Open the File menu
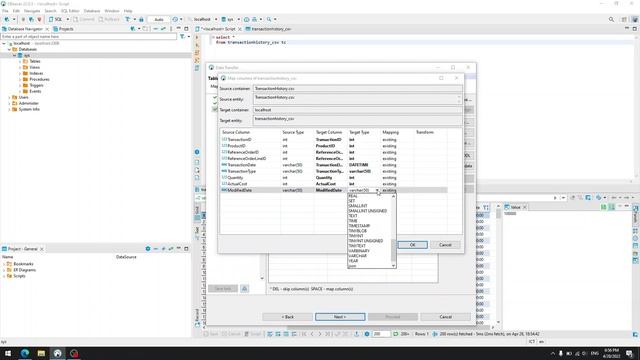 pyautogui.click(x=5, y=11)
